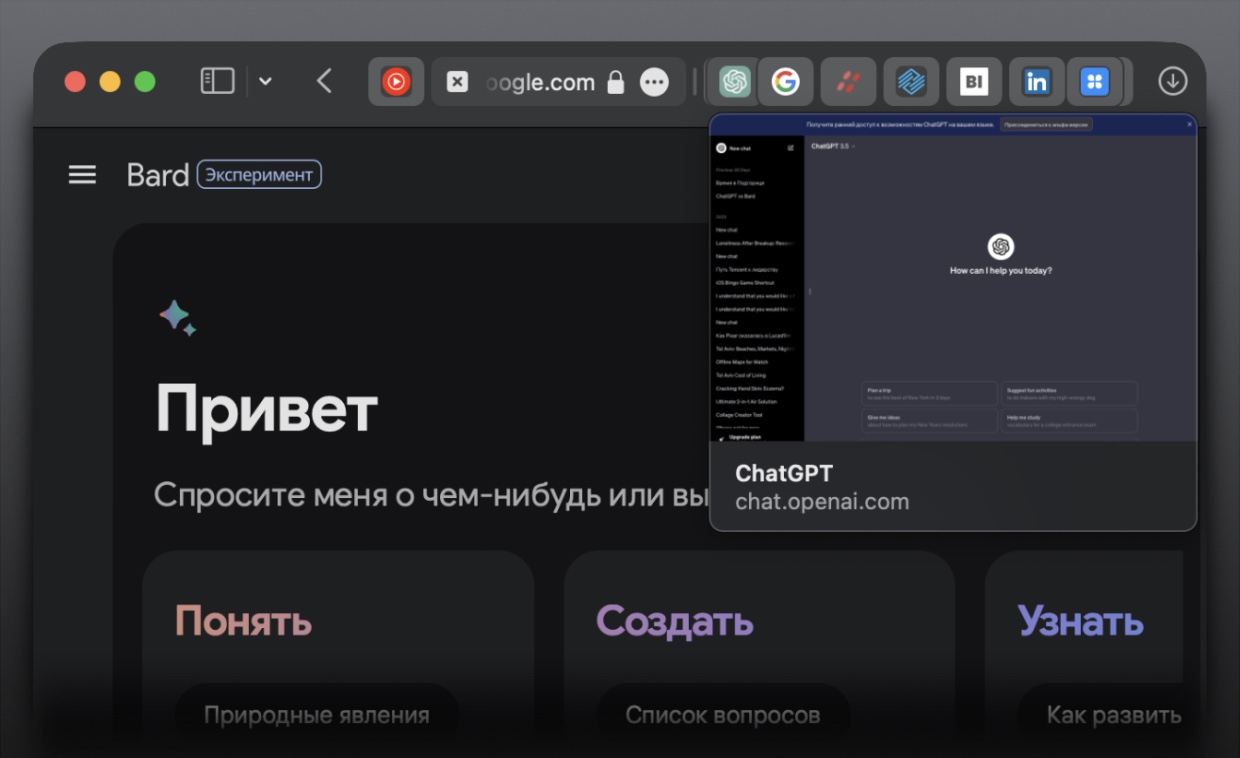Close the google.com tab
Viewport: 1240px width, 758px height.
click(457, 82)
